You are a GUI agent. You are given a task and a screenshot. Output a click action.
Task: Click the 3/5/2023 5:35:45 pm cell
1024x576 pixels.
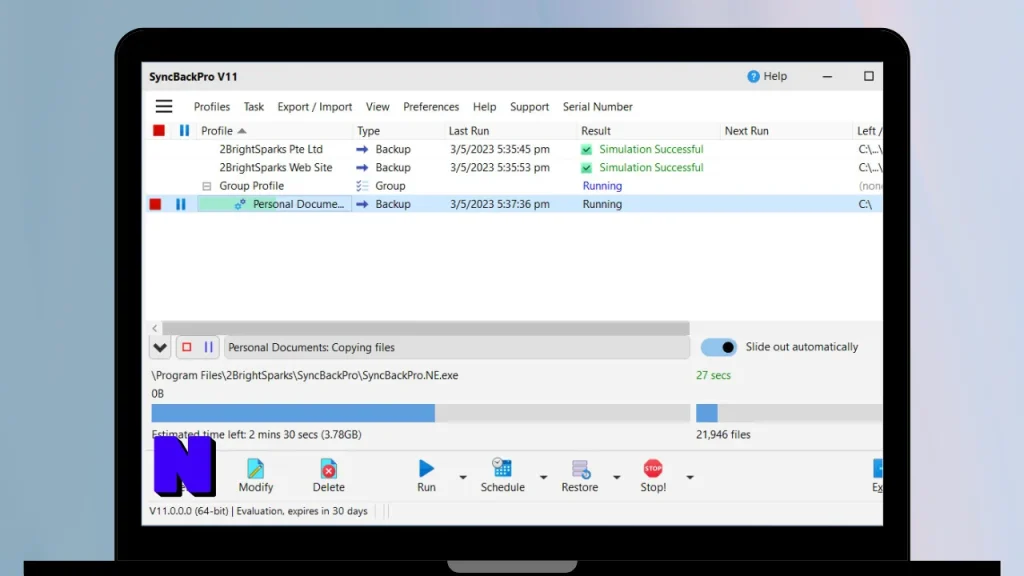[x=500, y=150]
